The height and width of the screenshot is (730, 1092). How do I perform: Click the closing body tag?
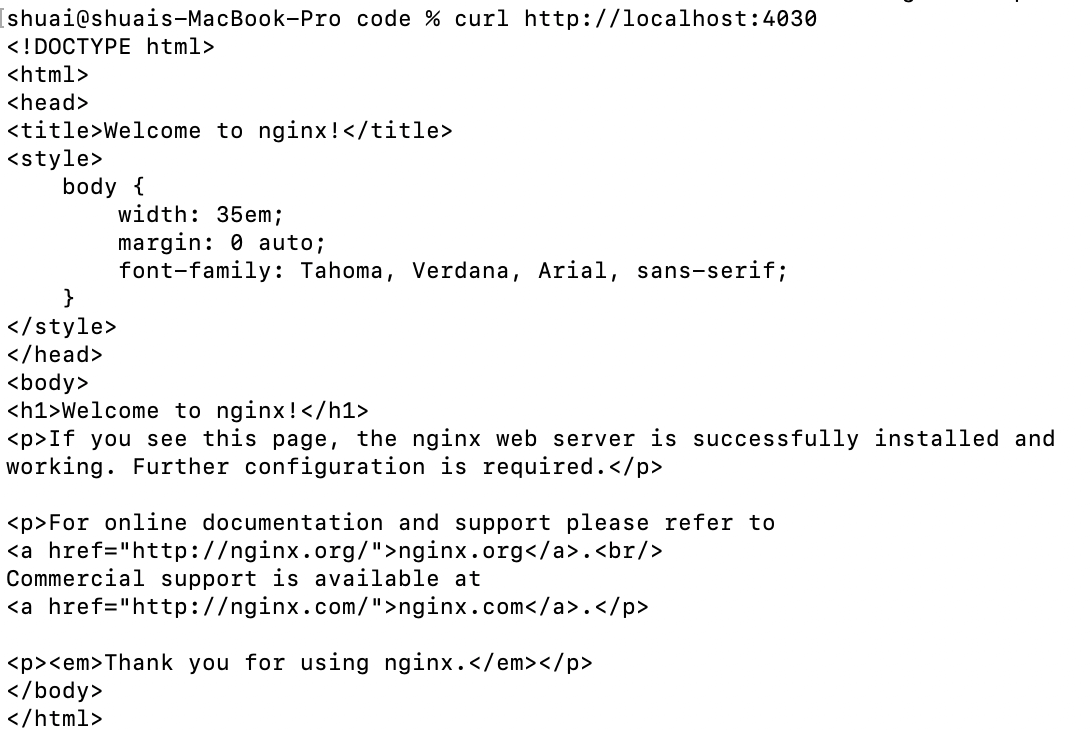pos(55,690)
